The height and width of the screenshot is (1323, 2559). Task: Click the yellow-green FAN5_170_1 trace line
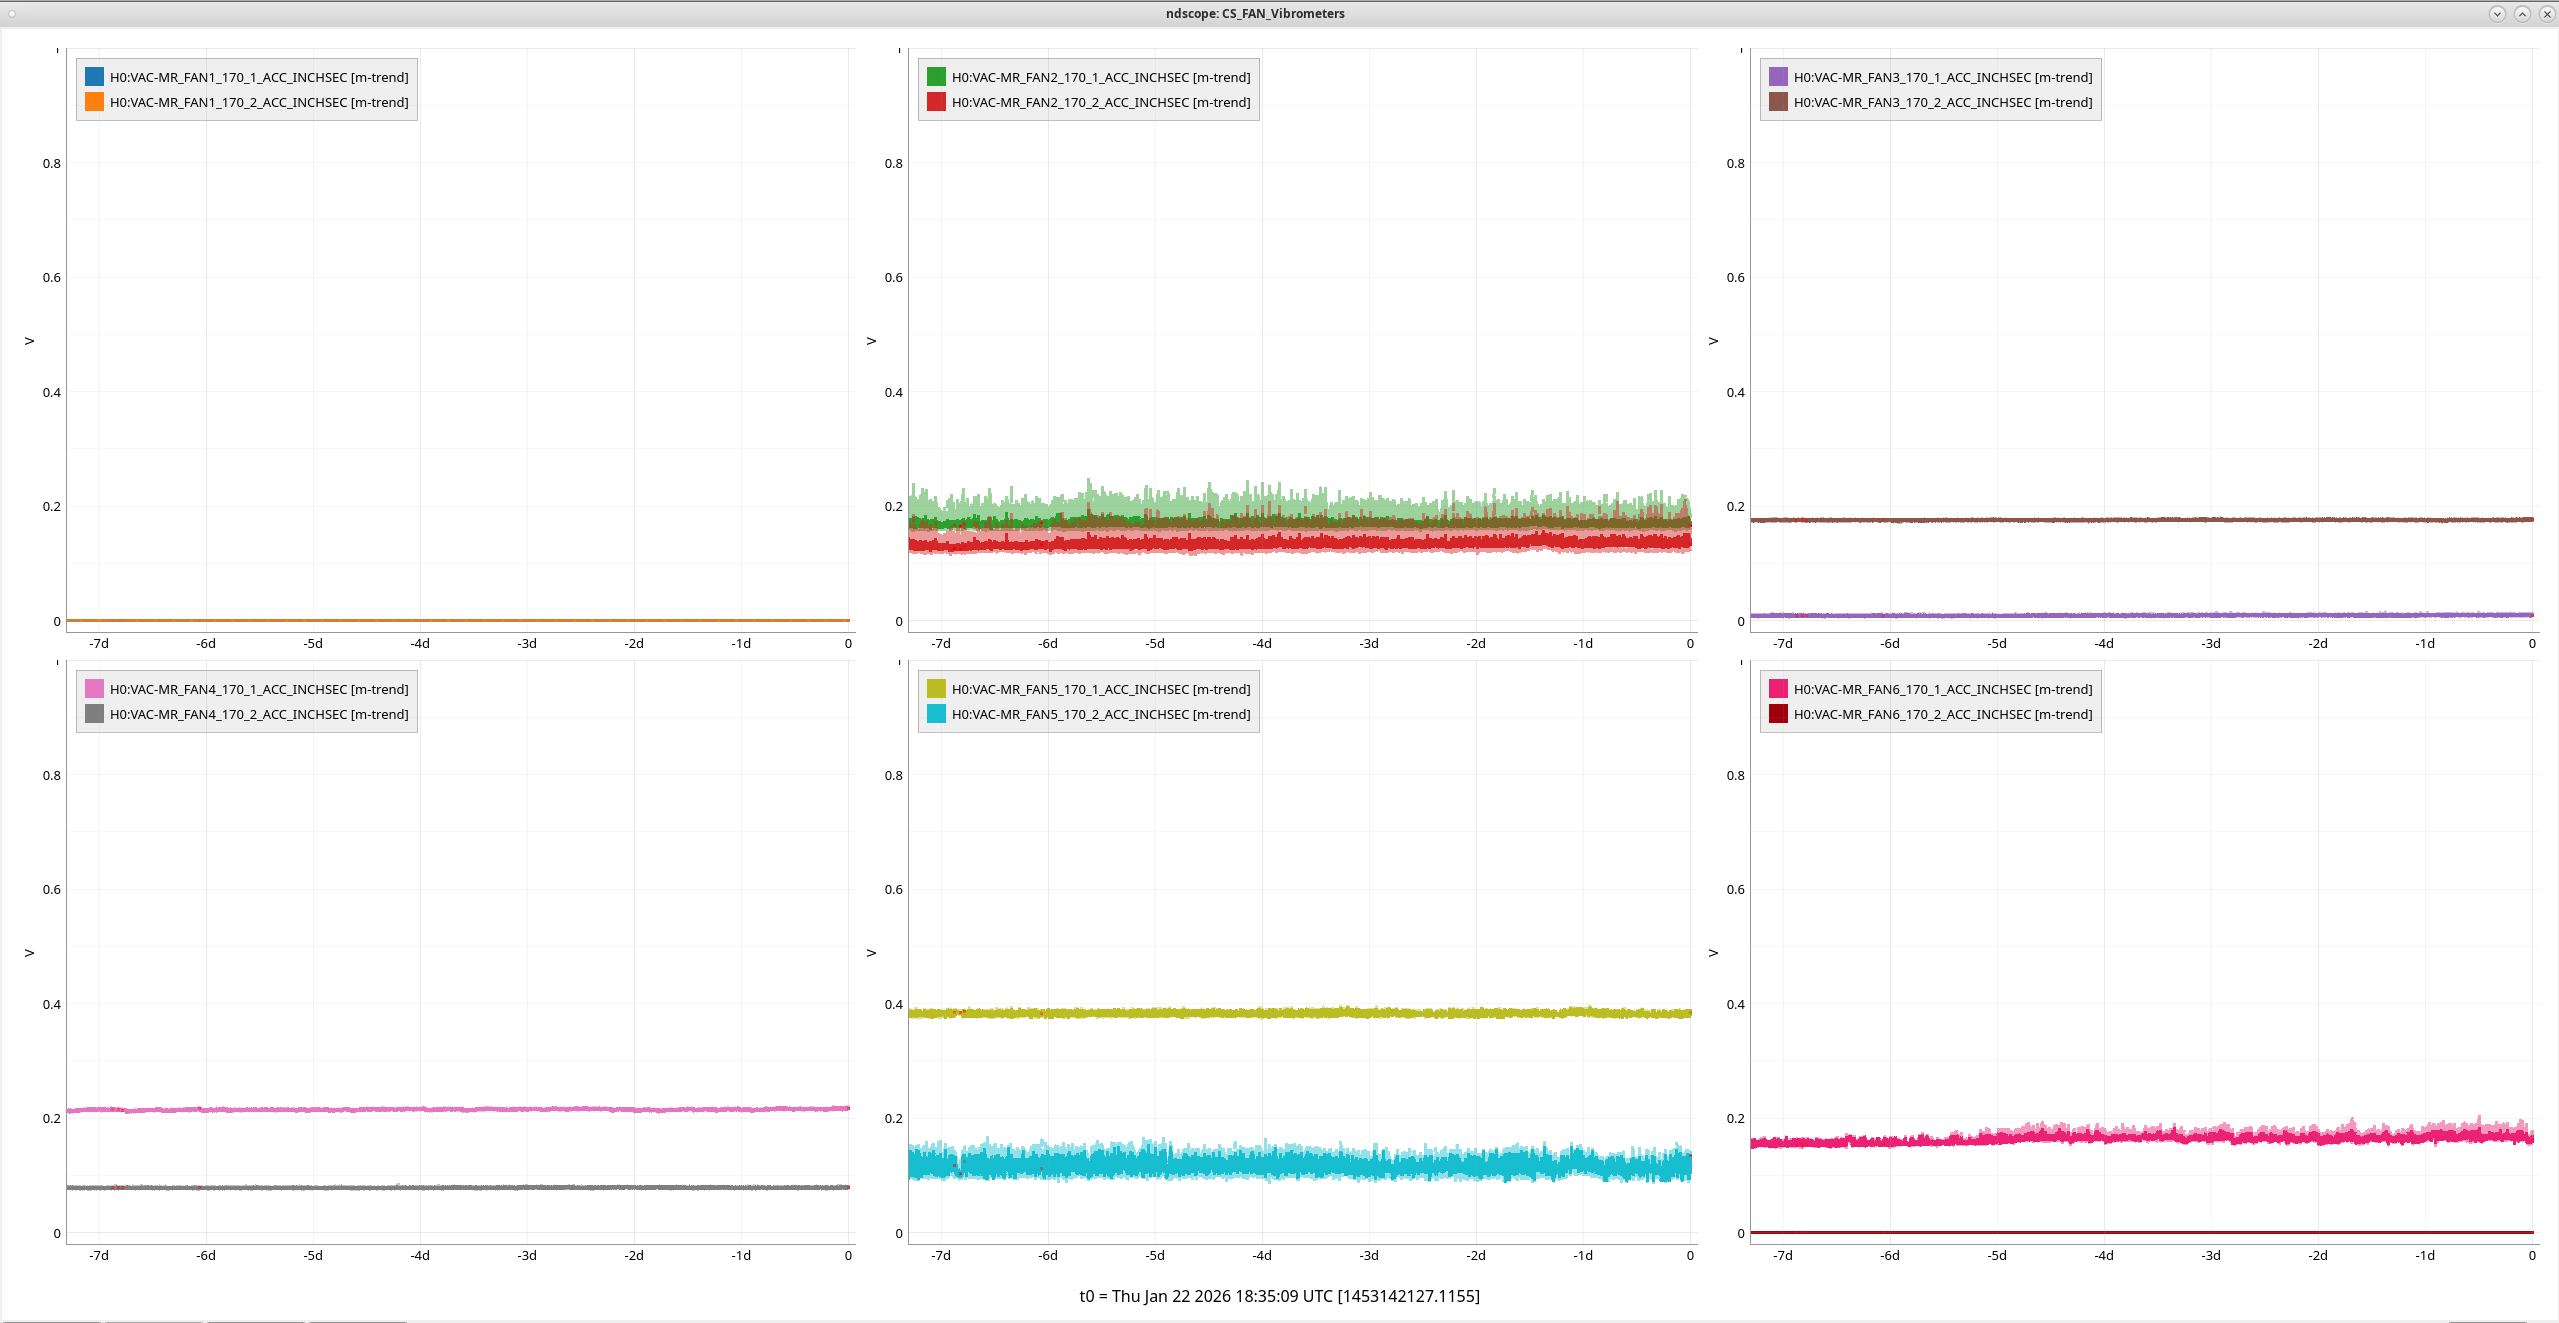1300,1013
